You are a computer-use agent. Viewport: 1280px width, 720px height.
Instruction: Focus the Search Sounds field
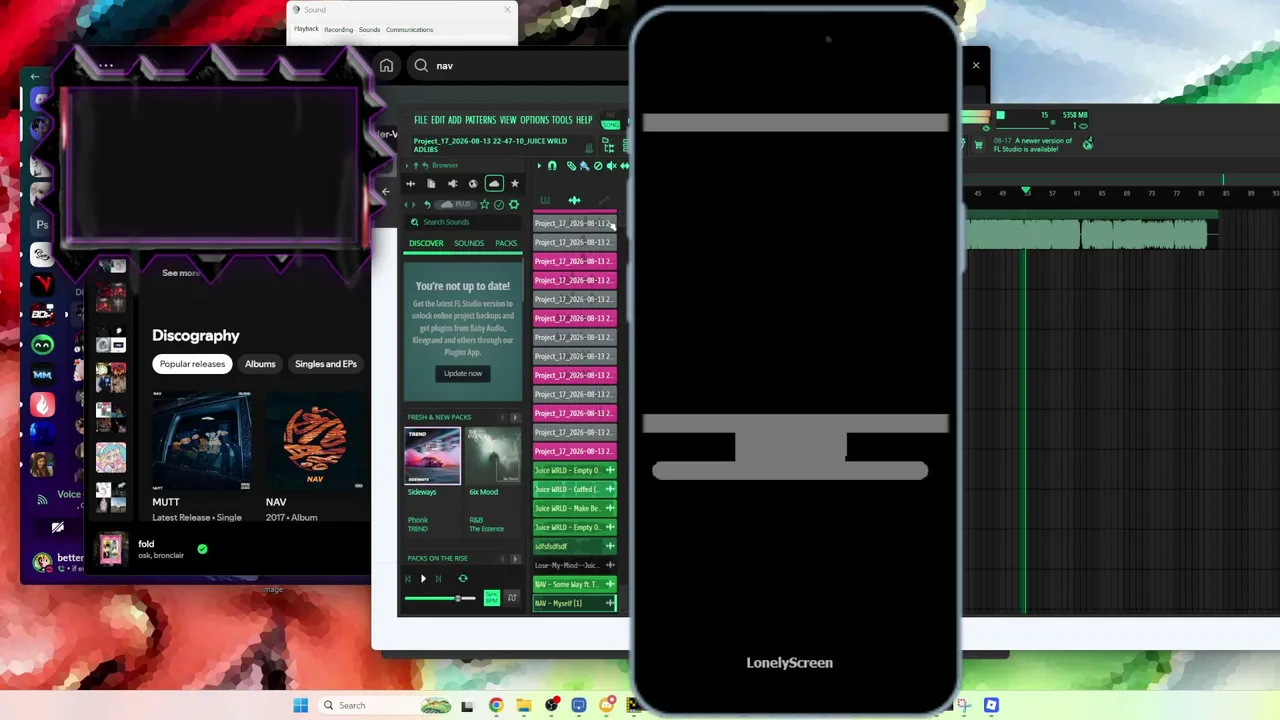click(x=463, y=222)
